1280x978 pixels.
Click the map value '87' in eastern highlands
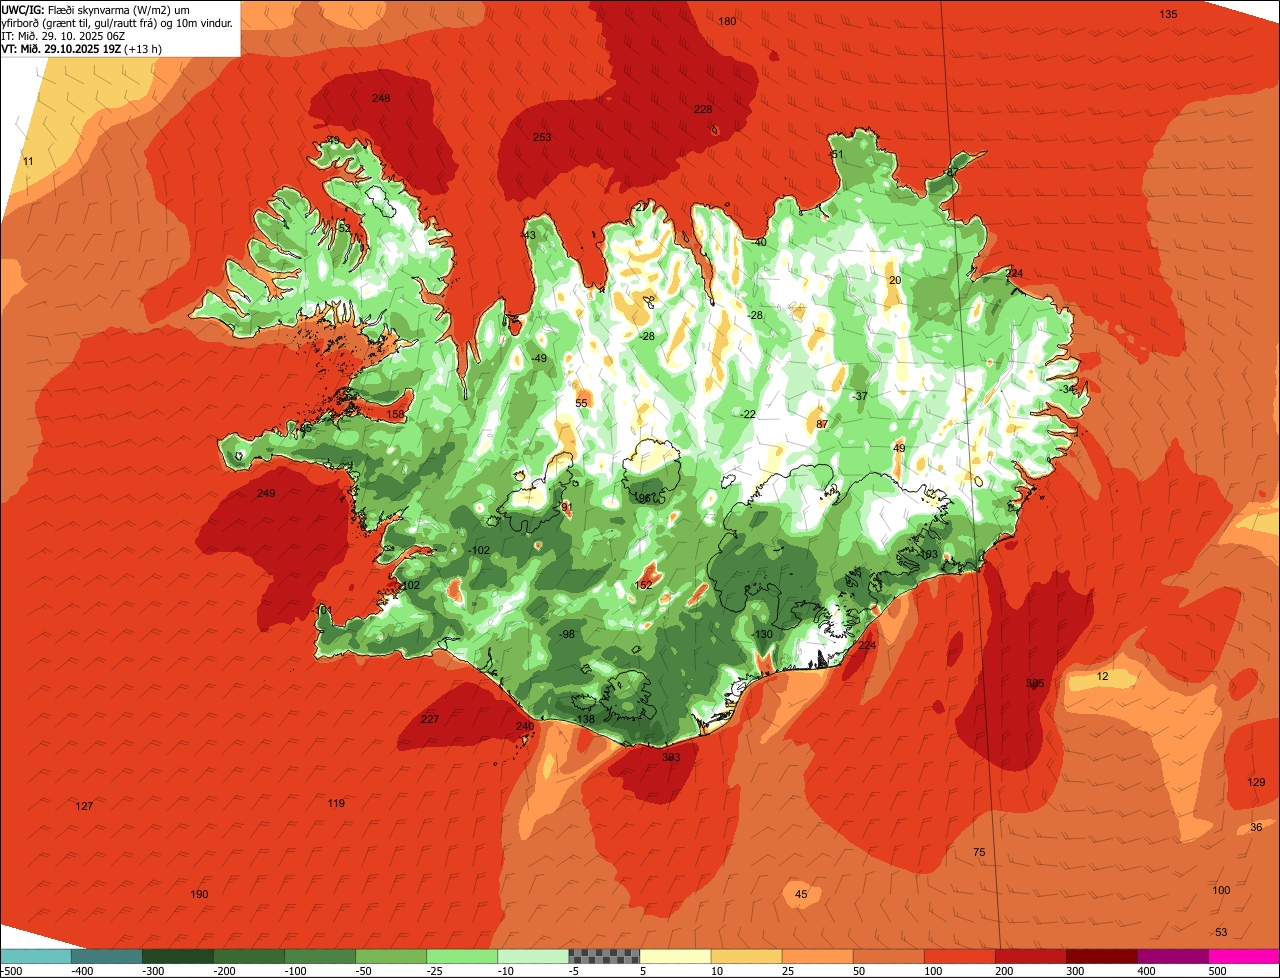pos(822,425)
